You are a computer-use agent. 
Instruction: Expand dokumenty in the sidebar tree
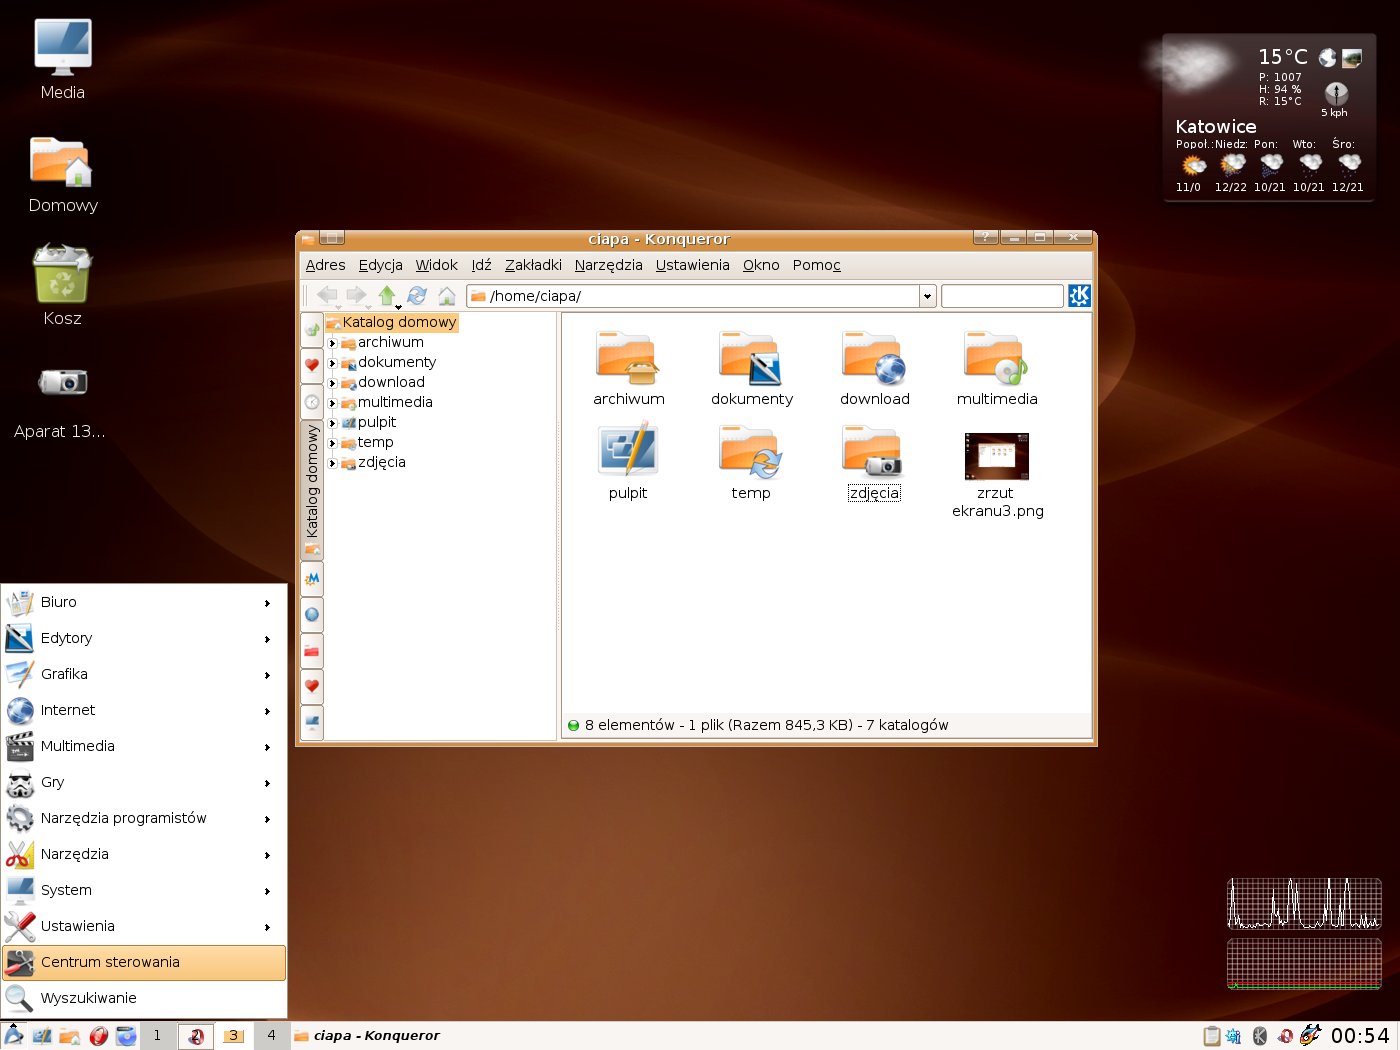click(333, 363)
